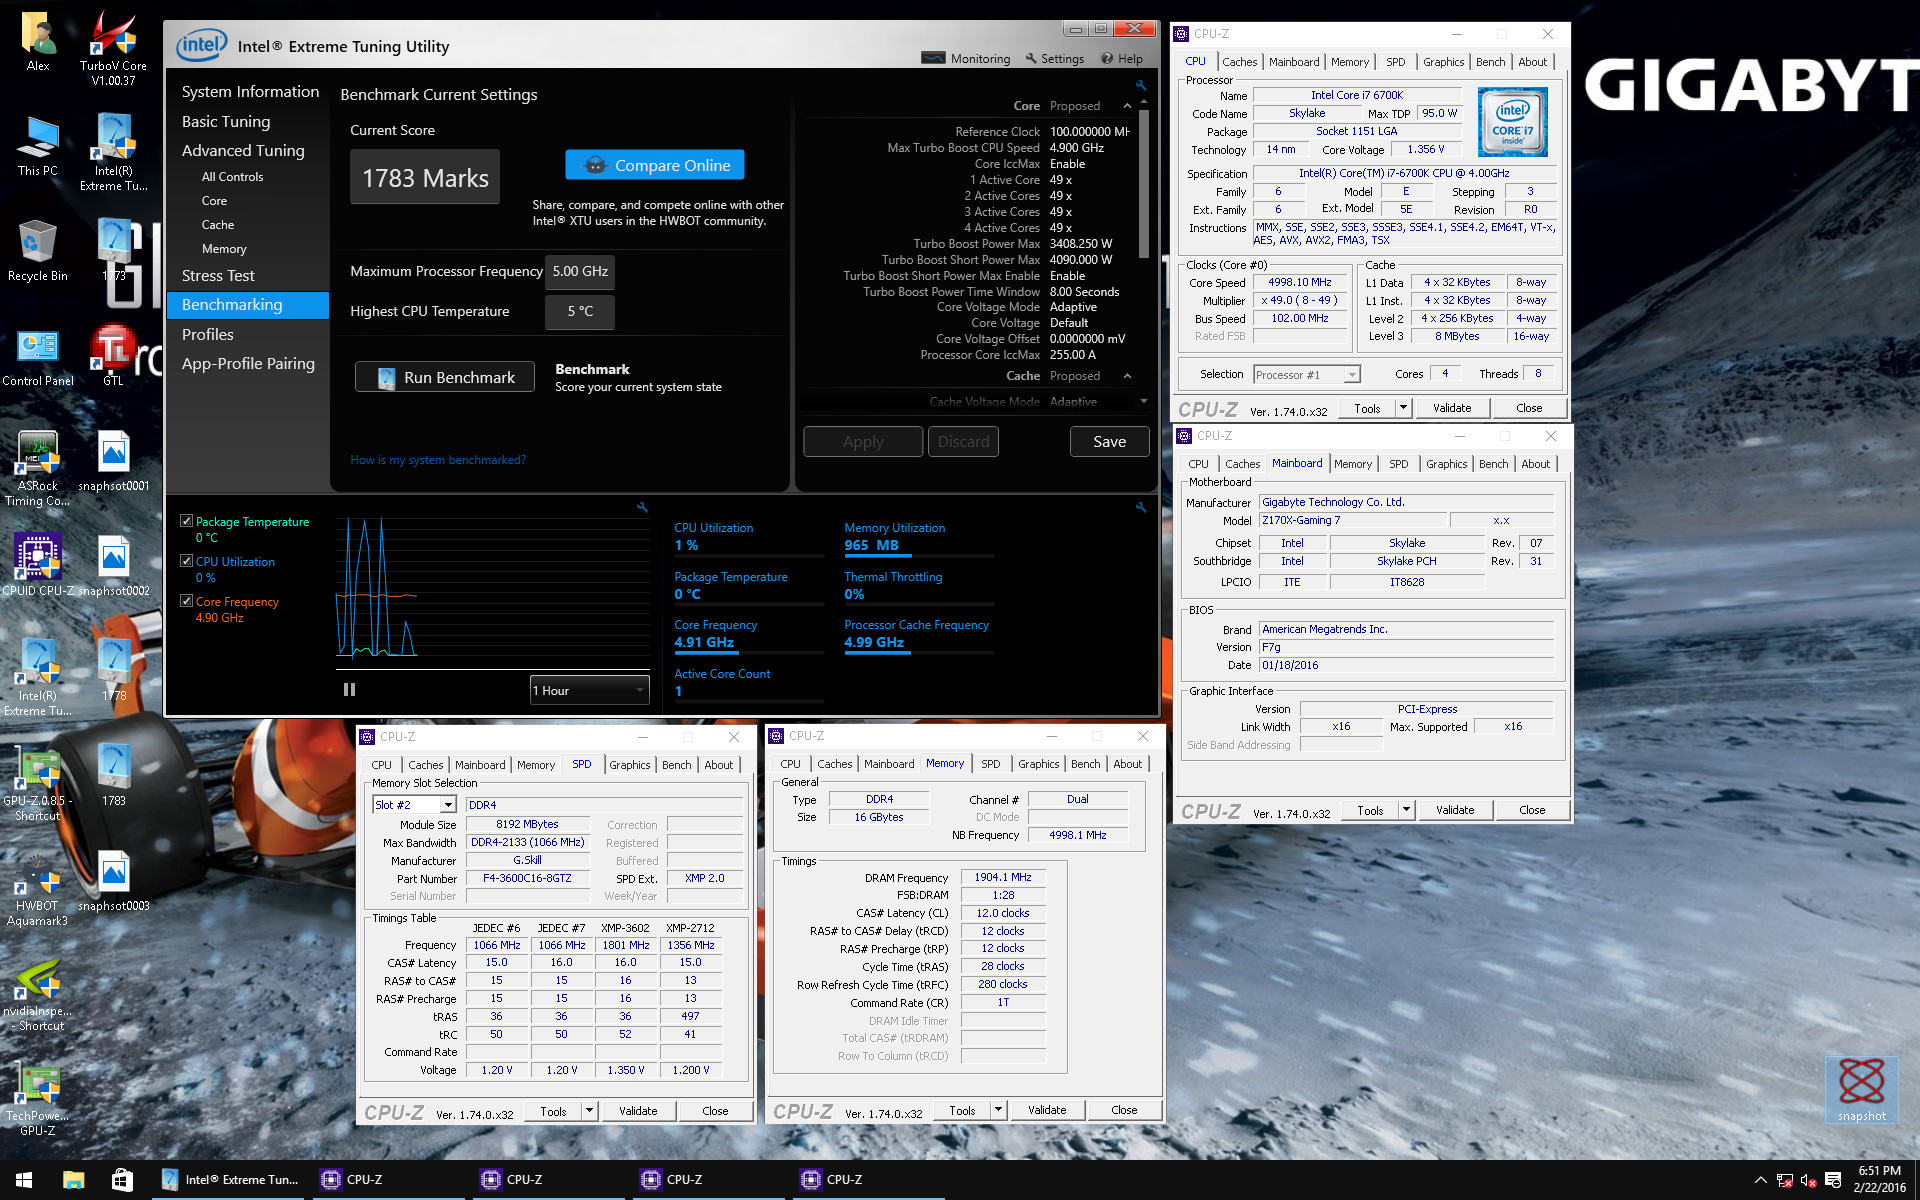Click the volume icon in system tray
The height and width of the screenshot is (1200, 1920).
(x=1808, y=1180)
